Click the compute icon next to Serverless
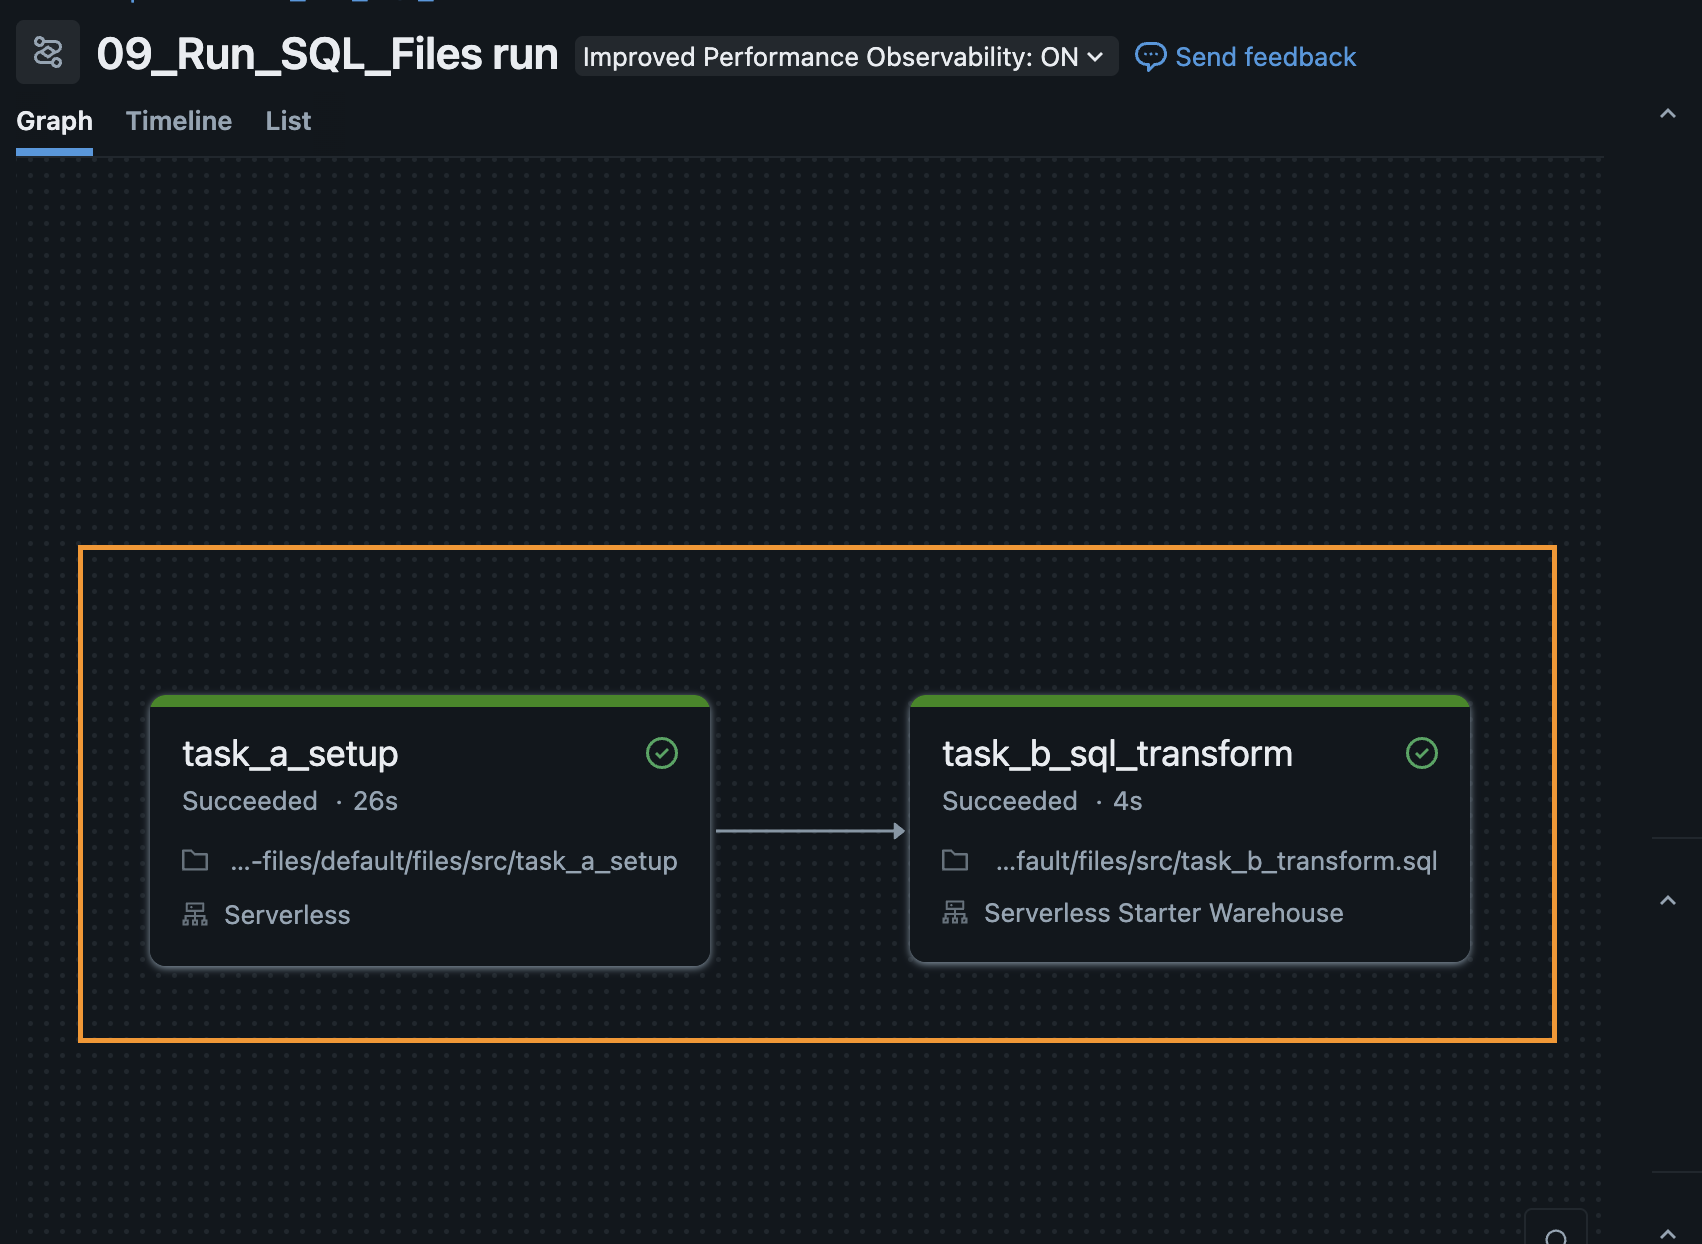The image size is (1702, 1244). [195, 914]
